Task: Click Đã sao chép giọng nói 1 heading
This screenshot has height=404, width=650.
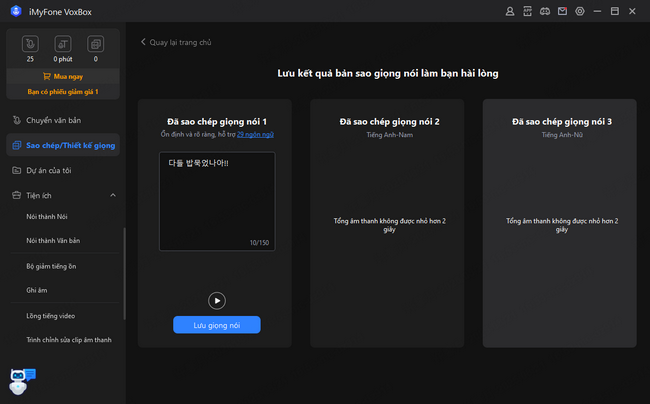Action: tap(217, 121)
